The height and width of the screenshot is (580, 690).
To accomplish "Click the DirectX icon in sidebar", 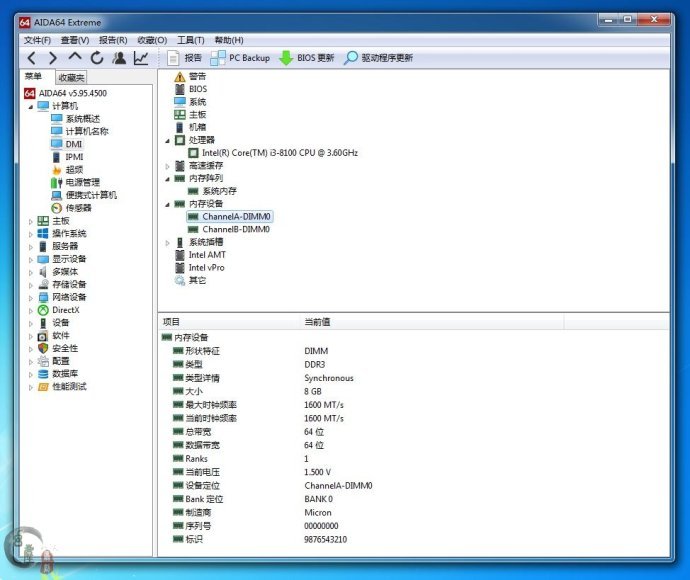I will click(x=43, y=310).
